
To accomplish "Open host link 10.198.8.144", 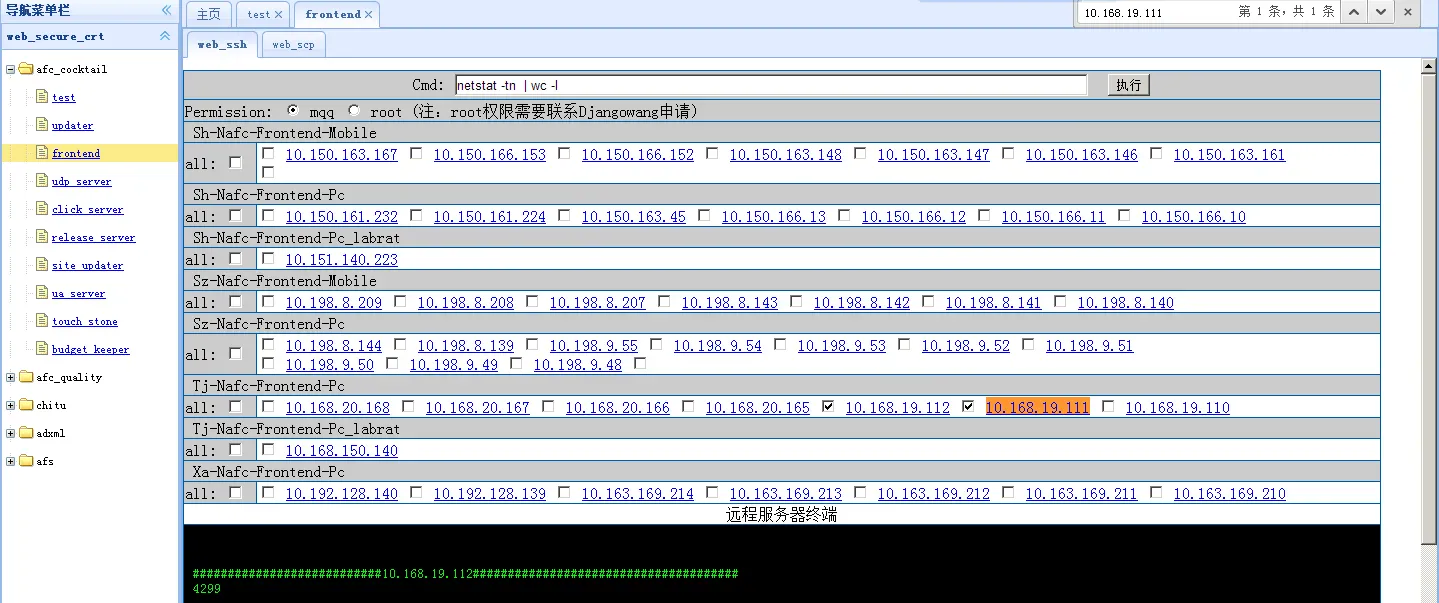I will [334, 346].
